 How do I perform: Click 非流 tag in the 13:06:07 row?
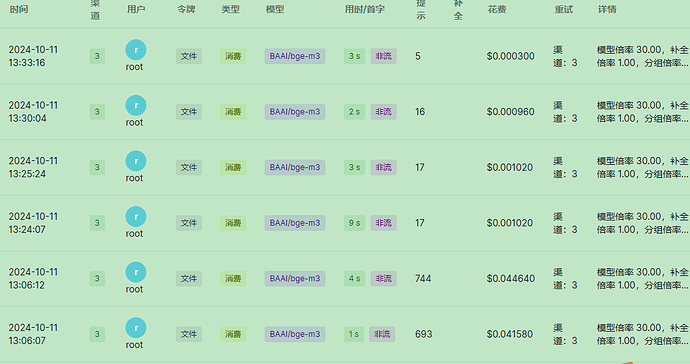(382, 334)
